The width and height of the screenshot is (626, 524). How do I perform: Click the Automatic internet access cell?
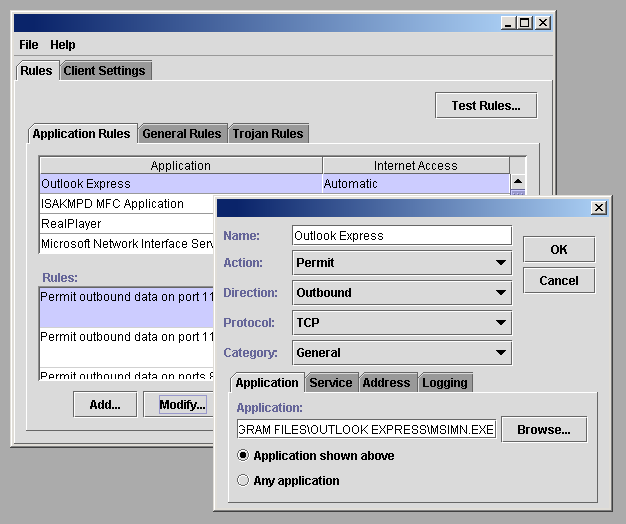[x=416, y=184]
